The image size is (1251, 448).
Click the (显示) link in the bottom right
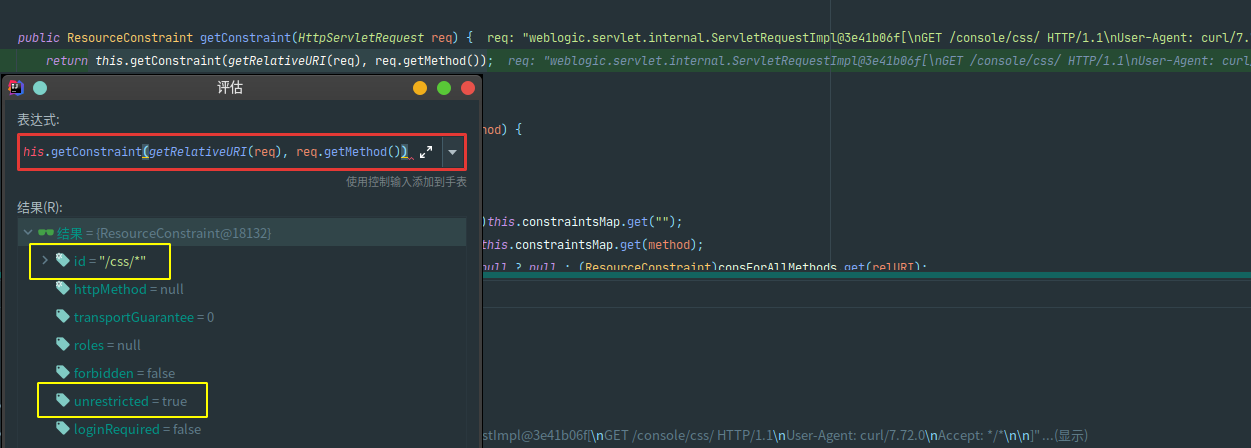(x=1072, y=436)
